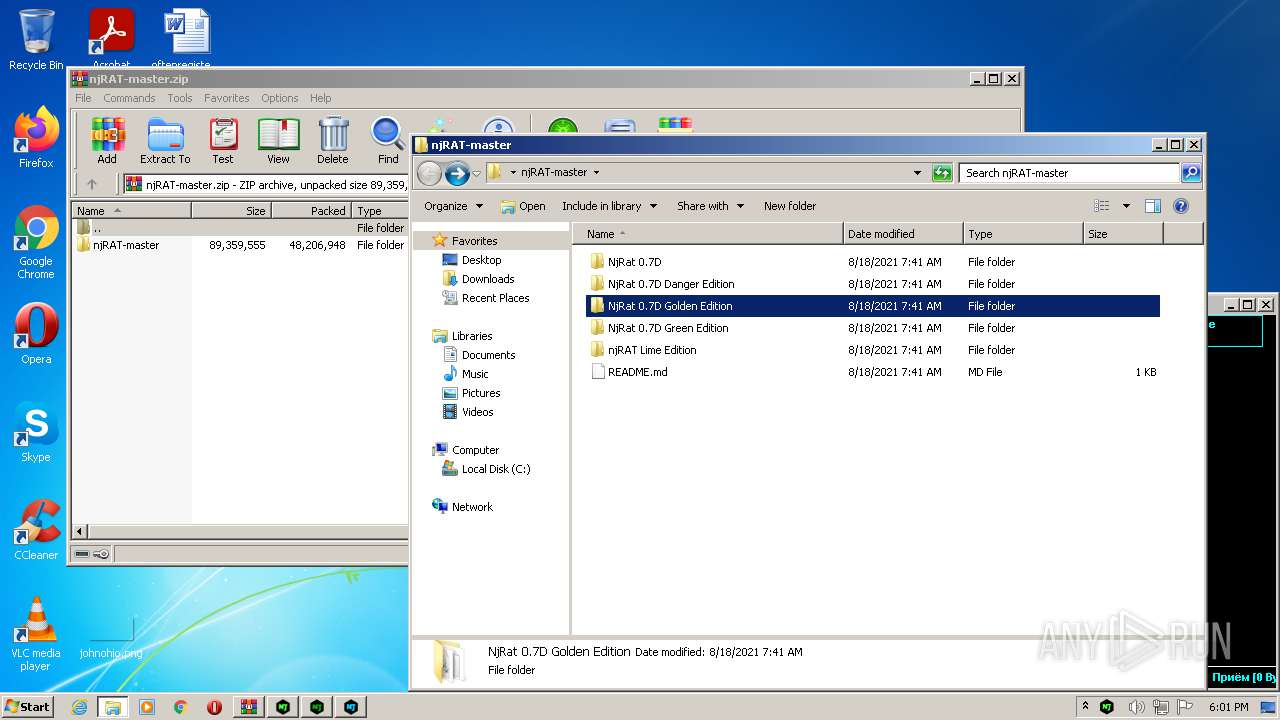Toggle the preview pane in Explorer

[1153, 206]
